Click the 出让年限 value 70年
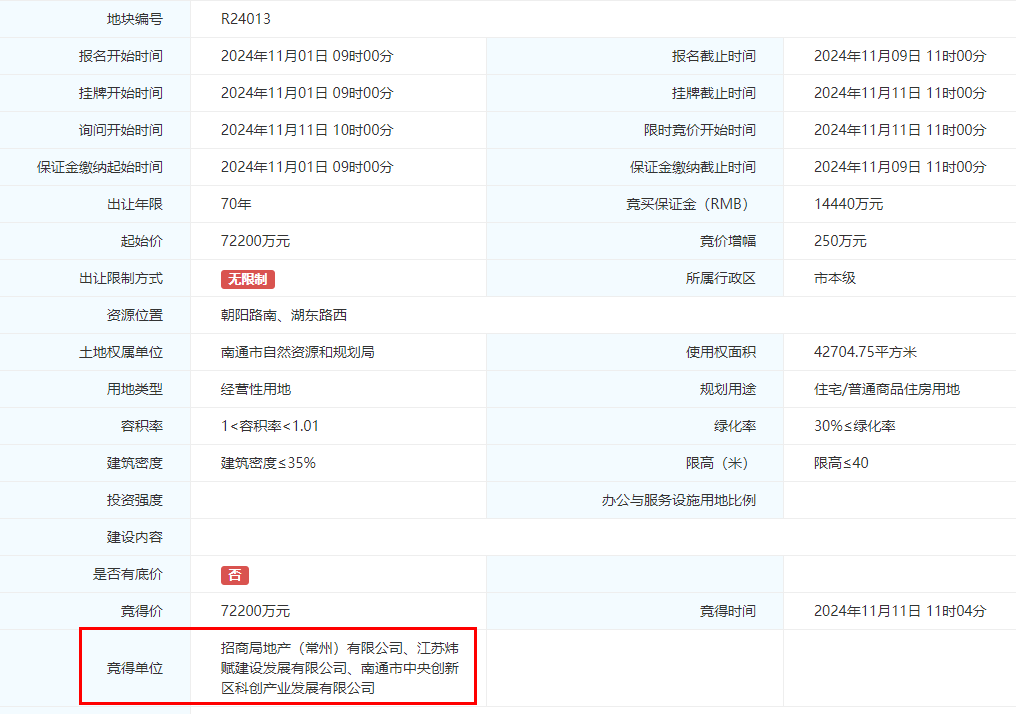The width and height of the screenshot is (1016, 714). (236, 203)
